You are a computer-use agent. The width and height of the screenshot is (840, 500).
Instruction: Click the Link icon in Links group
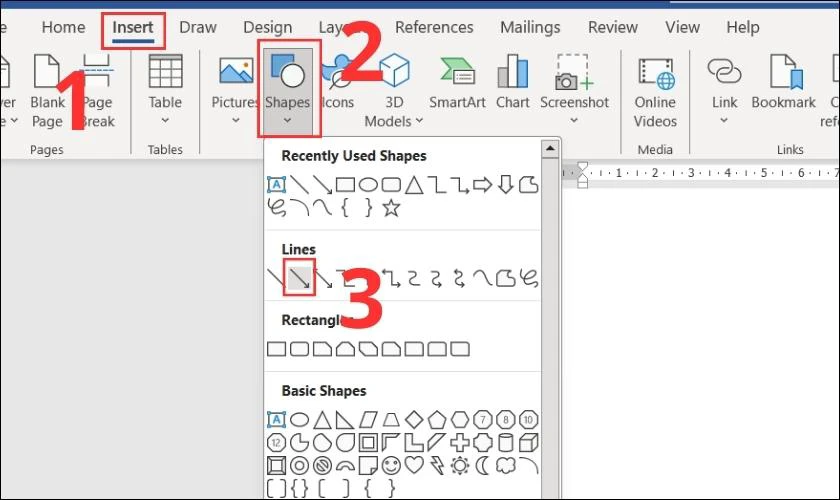tap(724, 72)
